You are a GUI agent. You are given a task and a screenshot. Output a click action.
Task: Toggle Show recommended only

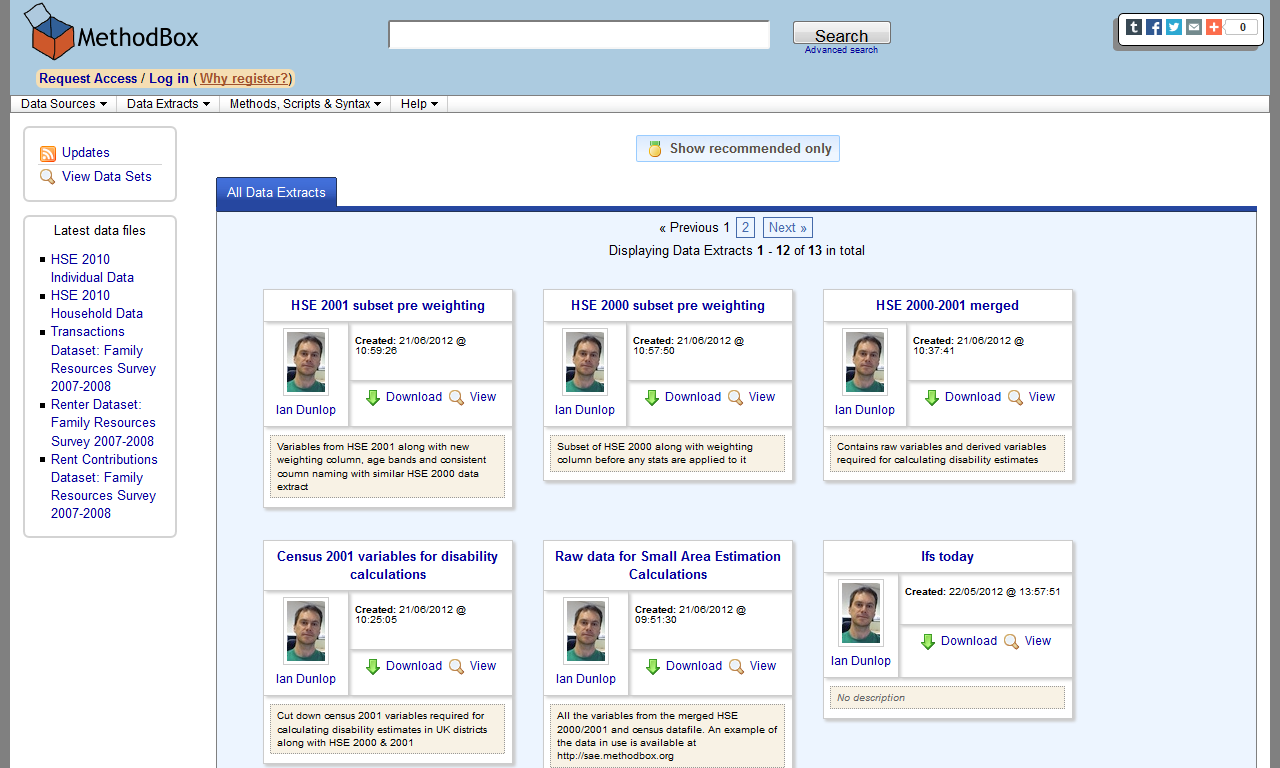738,148
